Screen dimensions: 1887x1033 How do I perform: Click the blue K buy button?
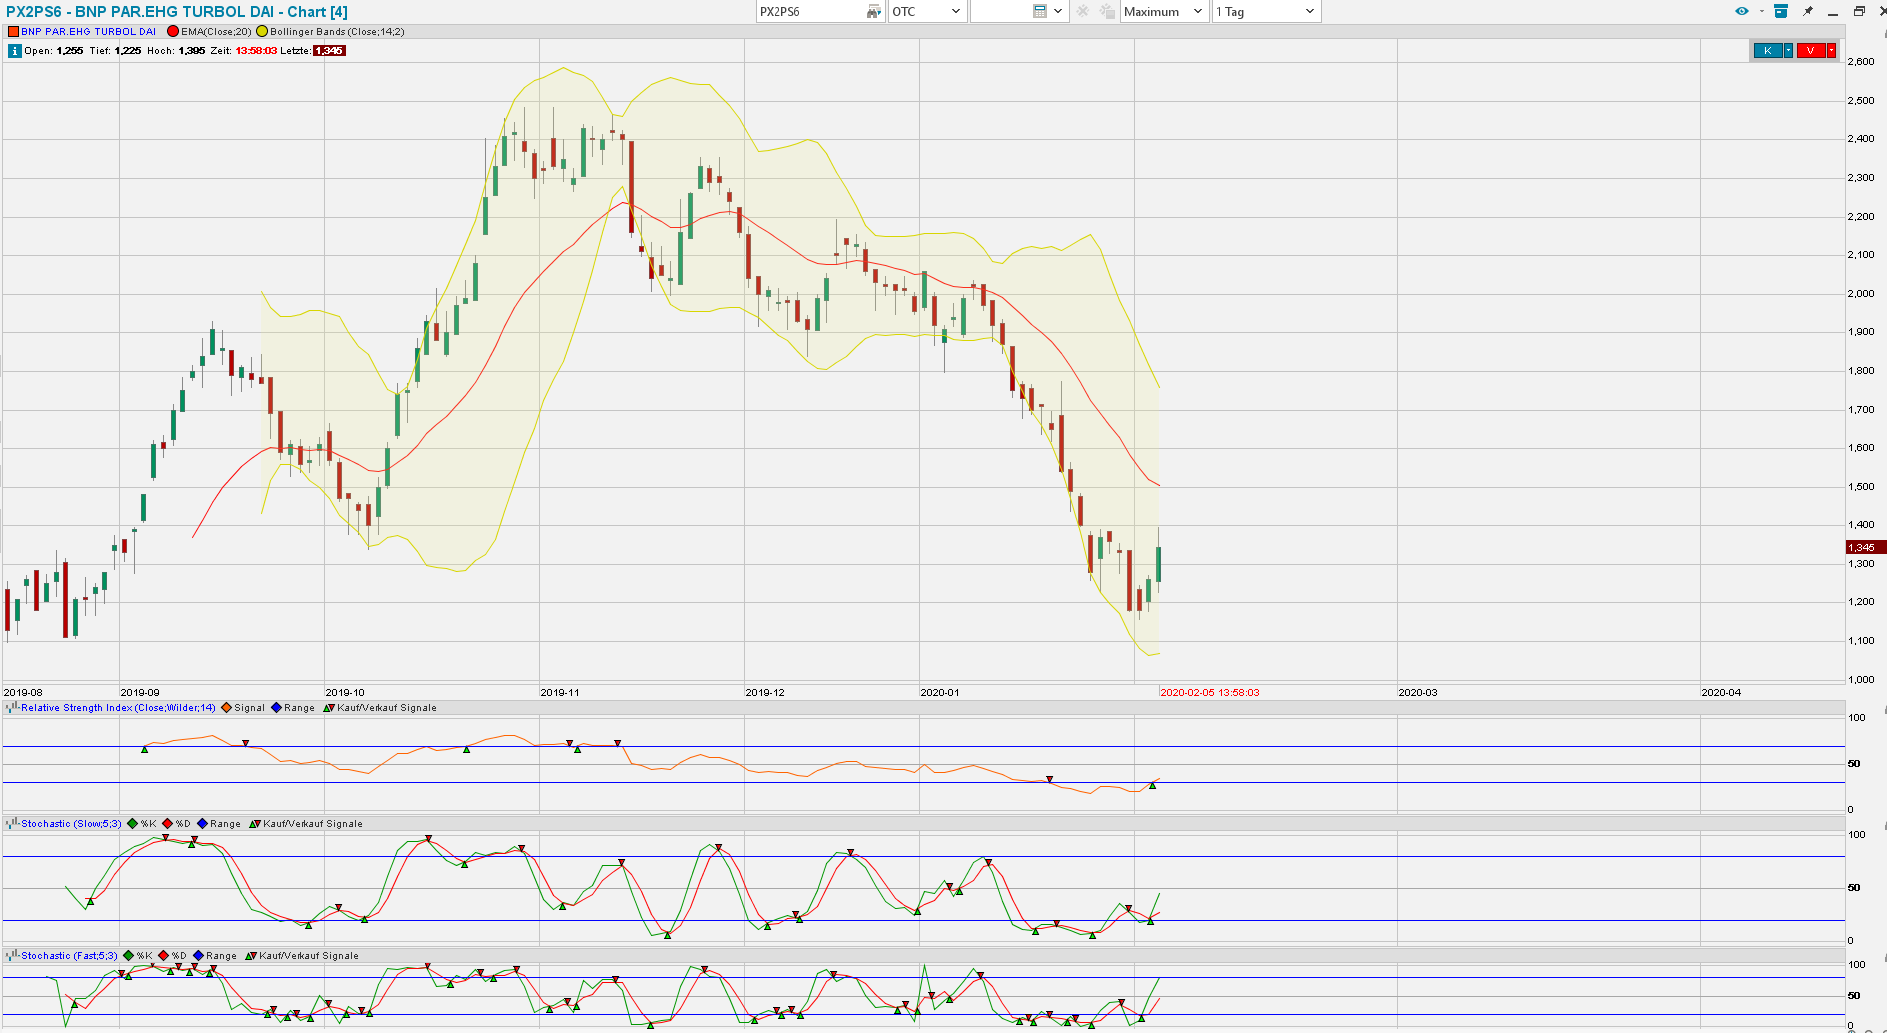point(1767,51)
